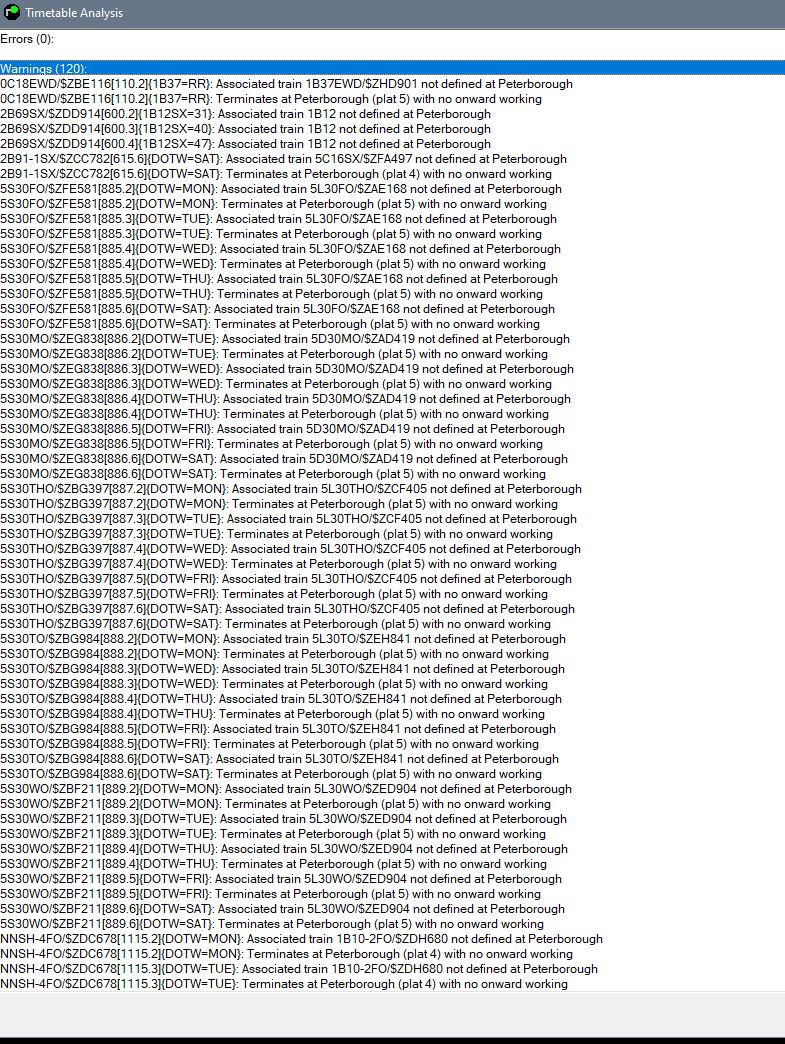Select 5S30WO DOTW=SAT terminates warning
Image resolution: width=785 pixels, height=1044 pixels.
[x=272, y=923]
